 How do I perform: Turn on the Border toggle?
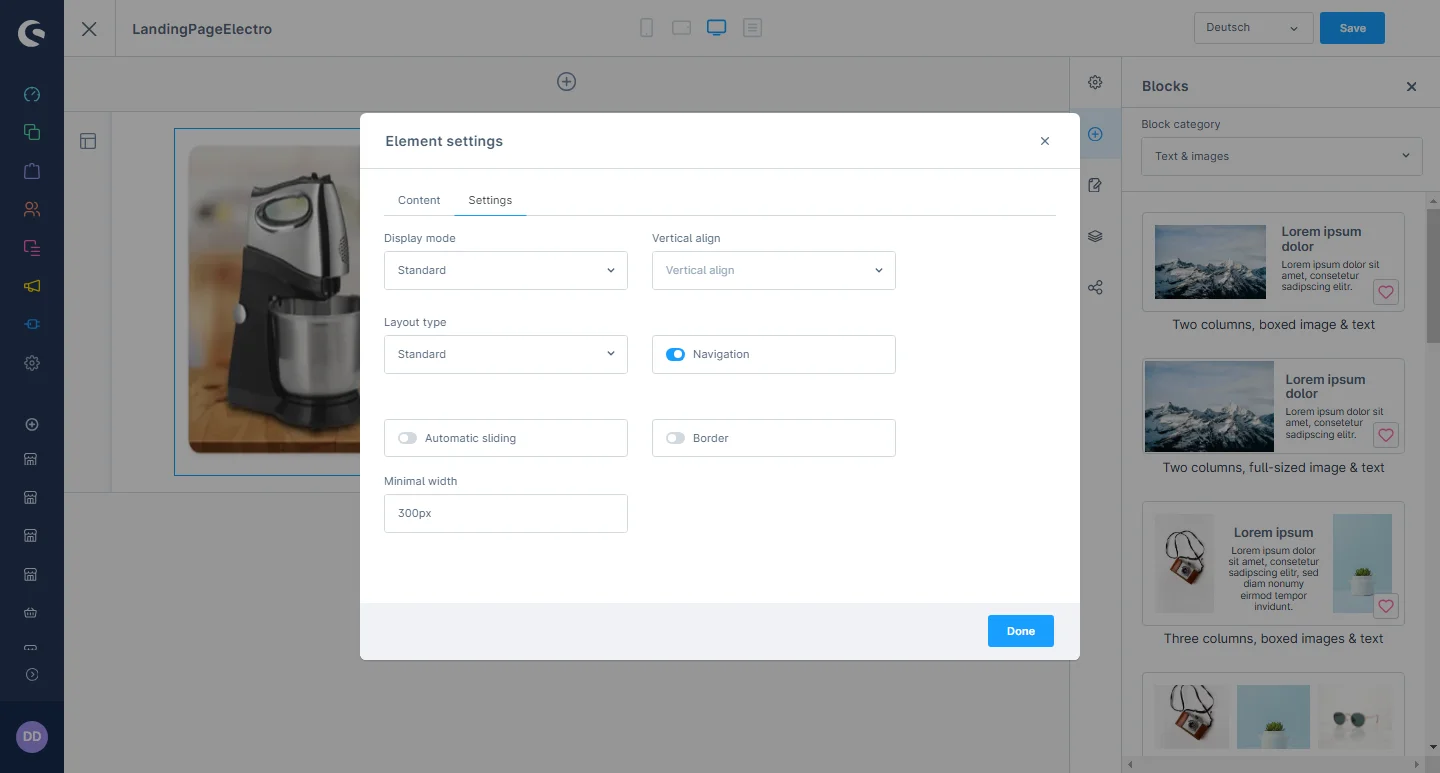coord(676,438)
